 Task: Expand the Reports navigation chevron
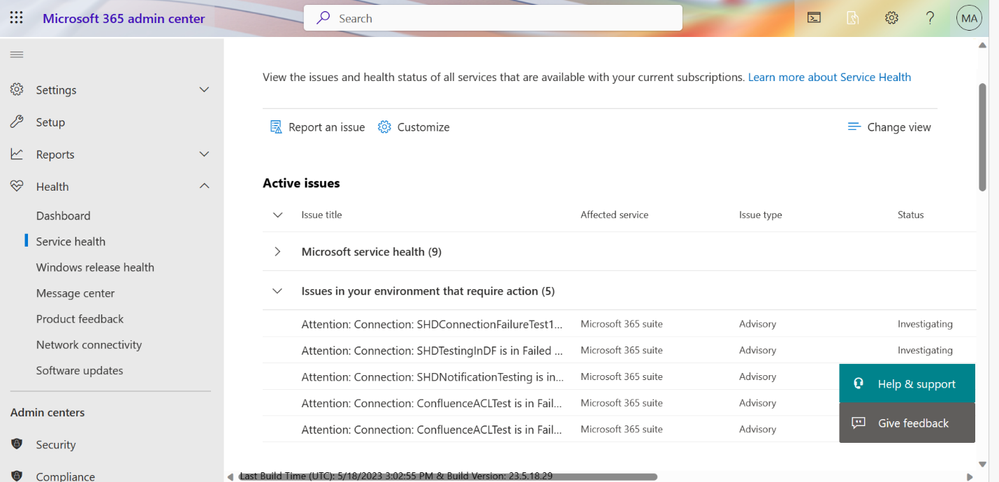(x=204, y=154)
